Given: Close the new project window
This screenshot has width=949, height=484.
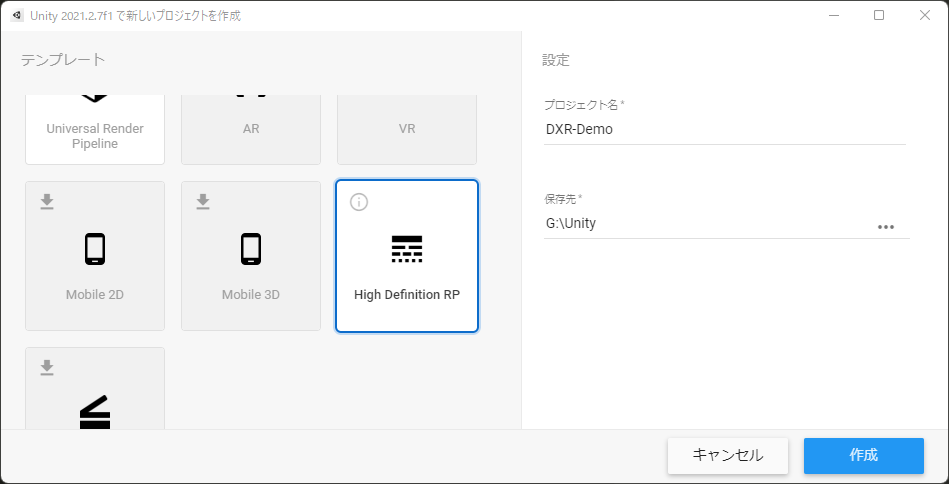Looking at the screenshot, I should tap(925, 16).
